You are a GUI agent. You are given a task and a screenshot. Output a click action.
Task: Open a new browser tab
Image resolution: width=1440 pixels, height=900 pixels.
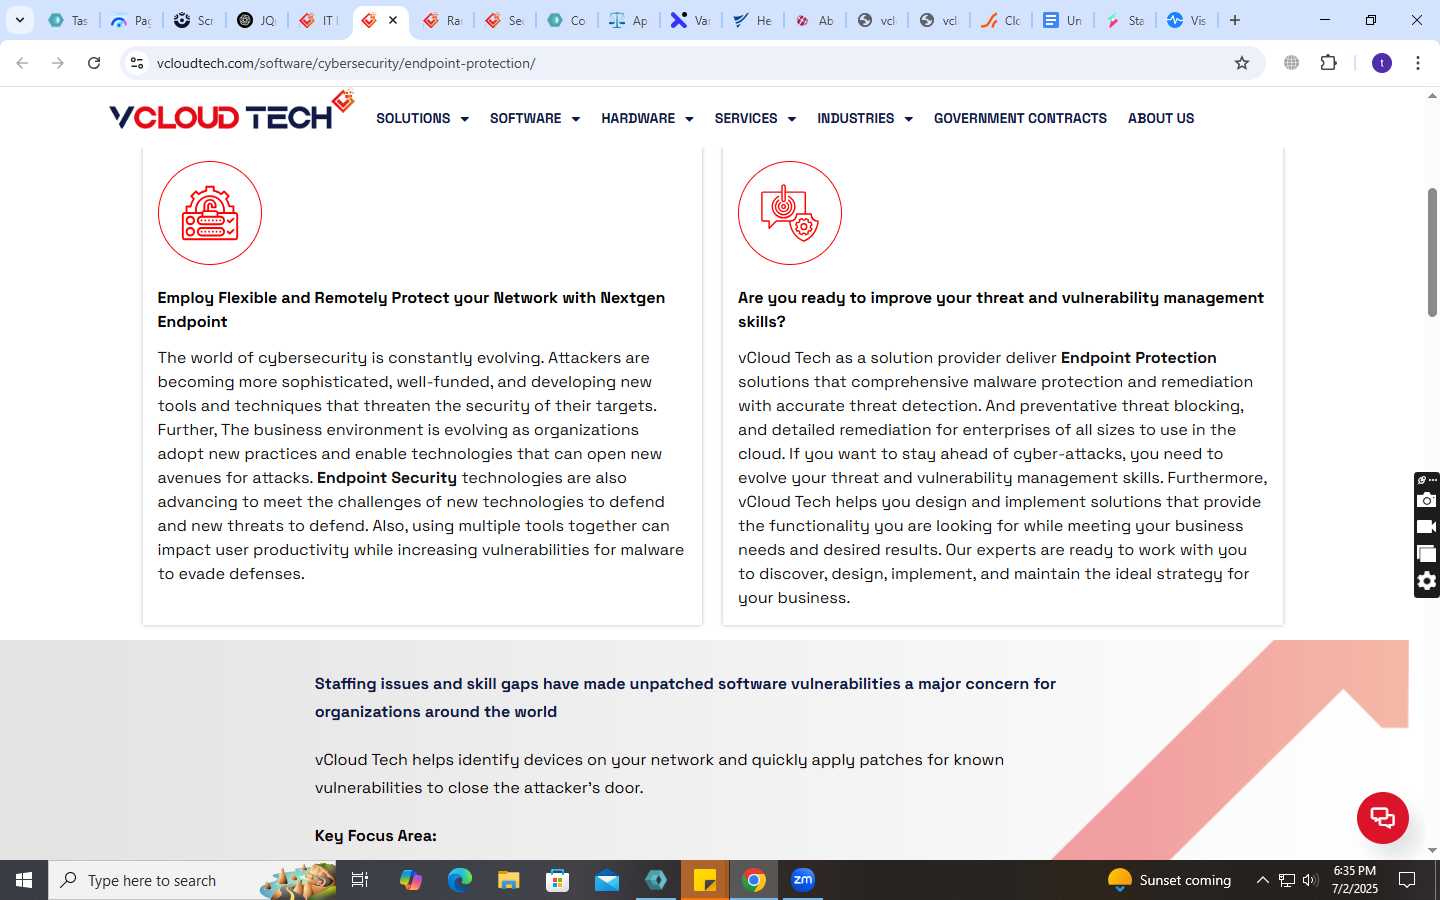coord(1235,20)
